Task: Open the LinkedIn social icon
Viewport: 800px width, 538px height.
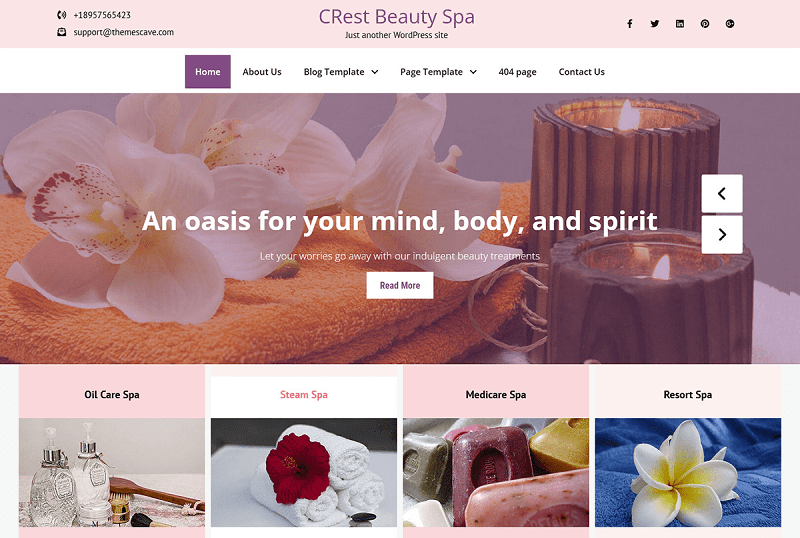Action: point(680,23)
